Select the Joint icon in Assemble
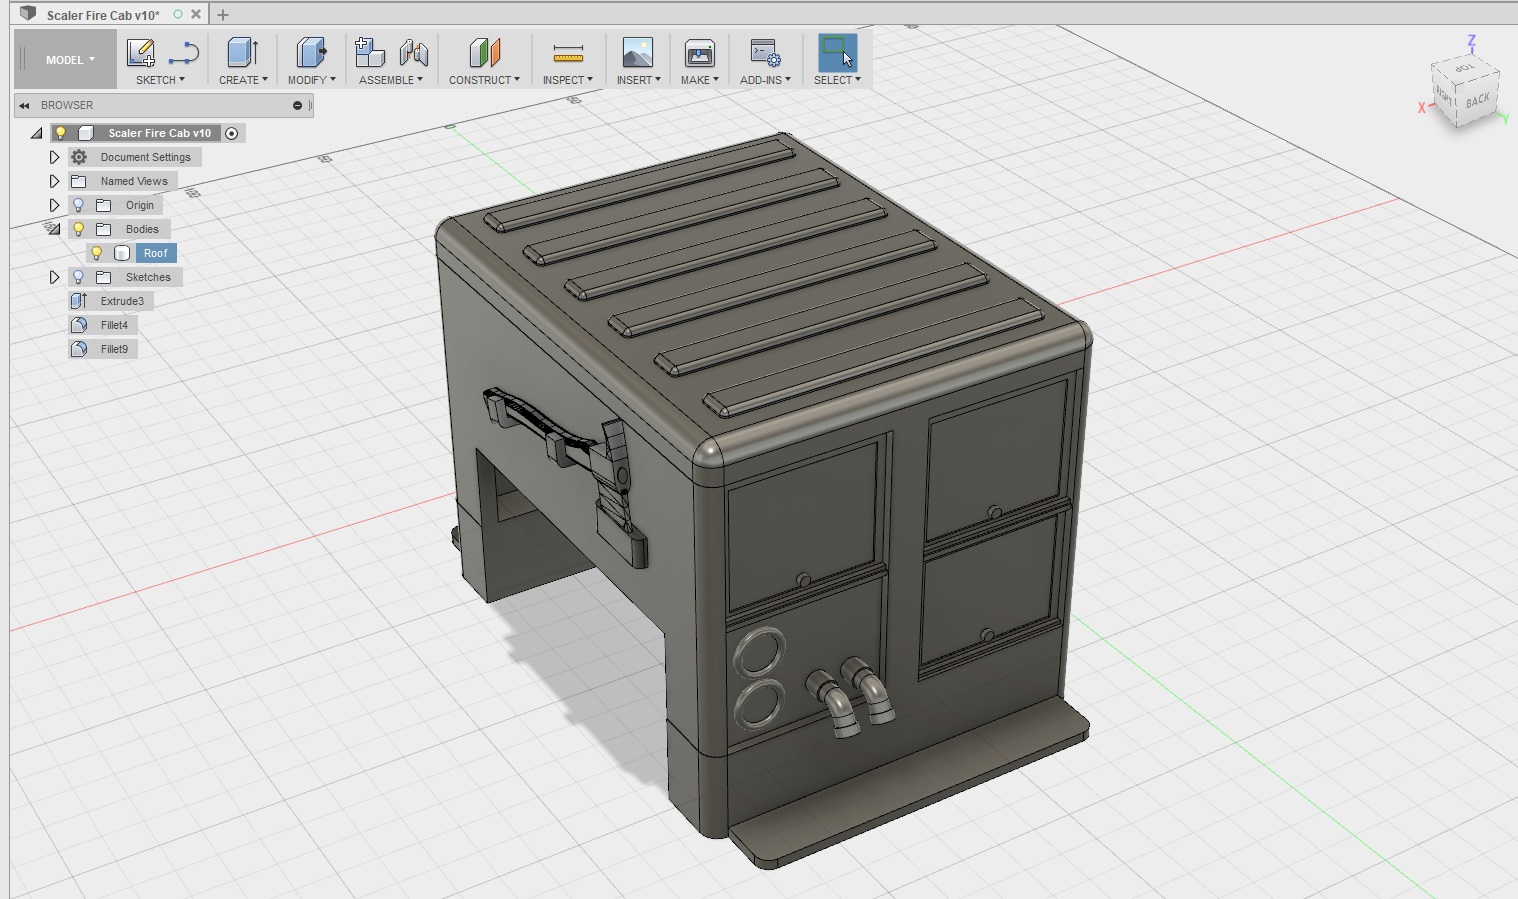 (x=413, y=53)
